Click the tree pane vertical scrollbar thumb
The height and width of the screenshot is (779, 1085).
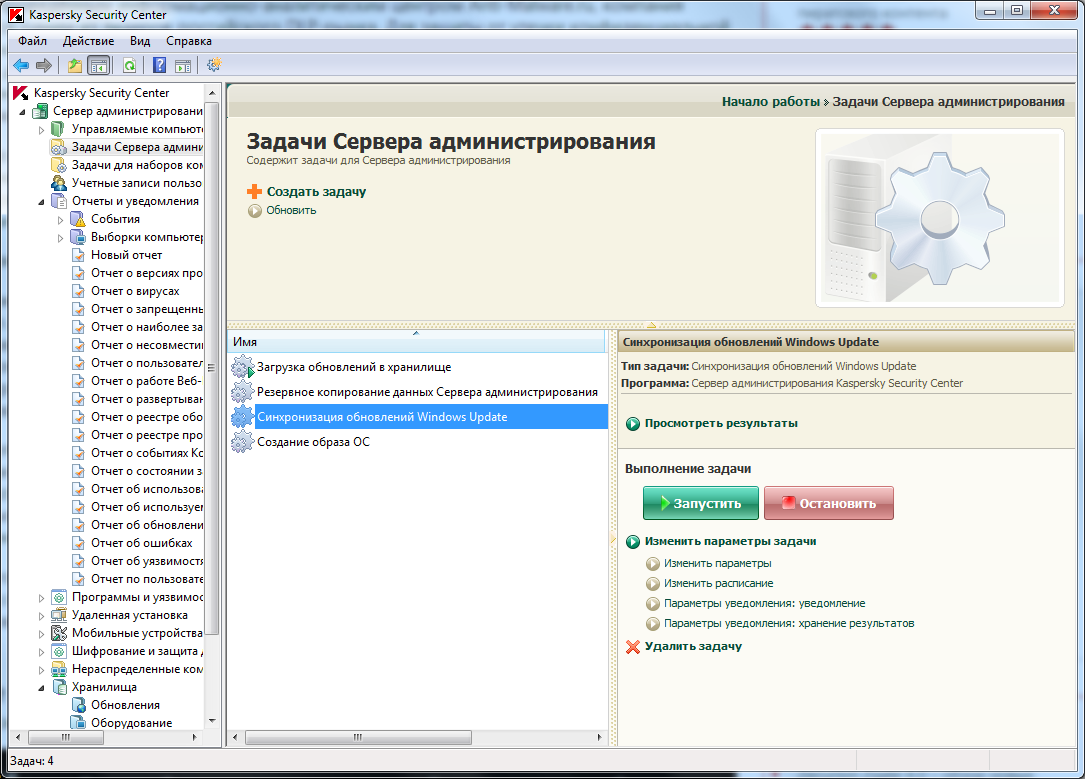[212, 369]
